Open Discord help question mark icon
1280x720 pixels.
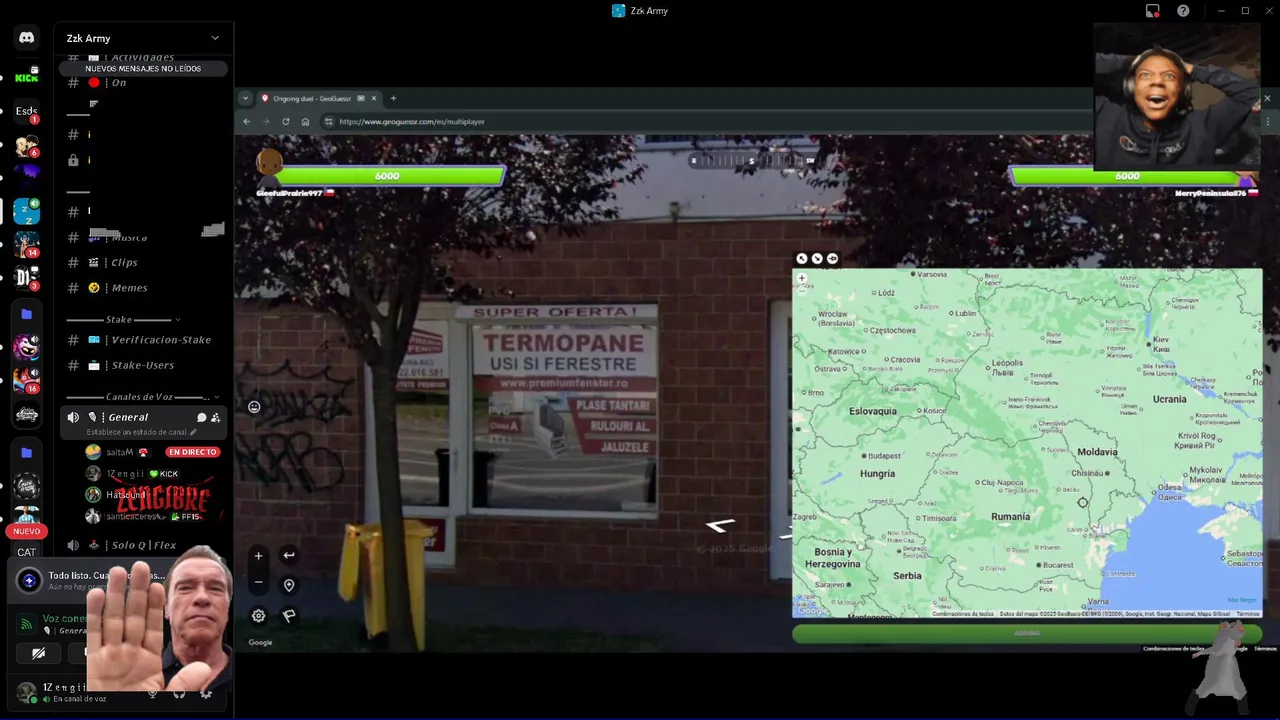click(1183, 11)
